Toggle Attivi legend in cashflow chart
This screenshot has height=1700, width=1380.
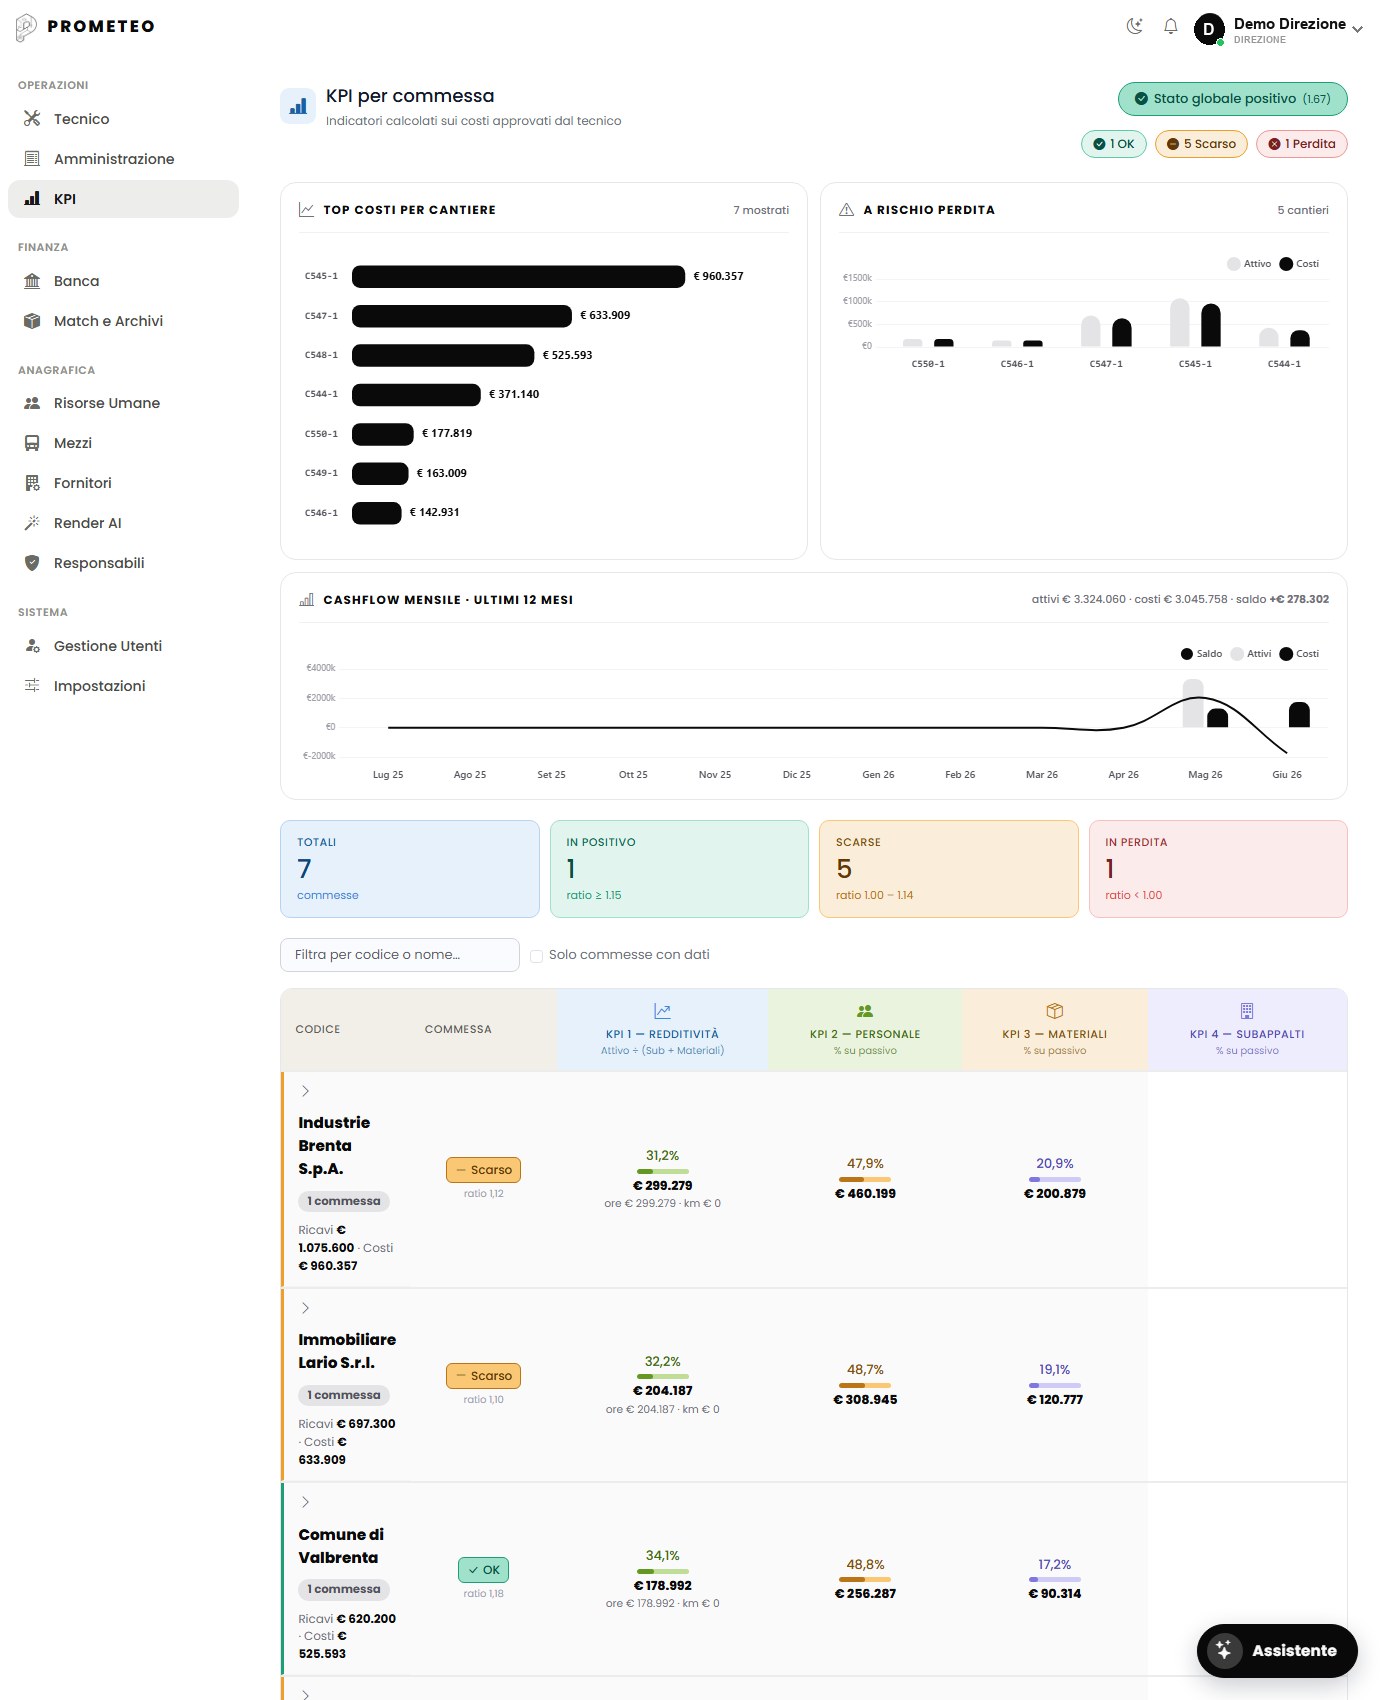[1251, 654]
